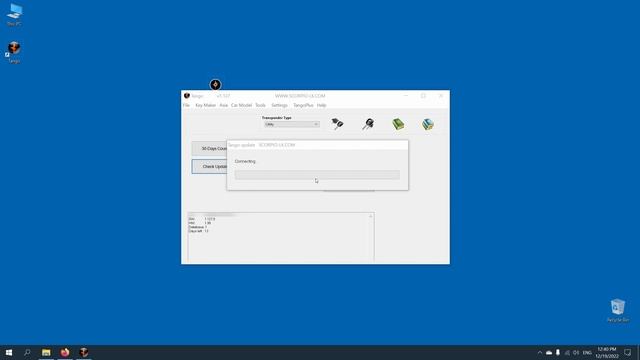
Task: Open Firefox from taskbar
Action: click(65, 352)
